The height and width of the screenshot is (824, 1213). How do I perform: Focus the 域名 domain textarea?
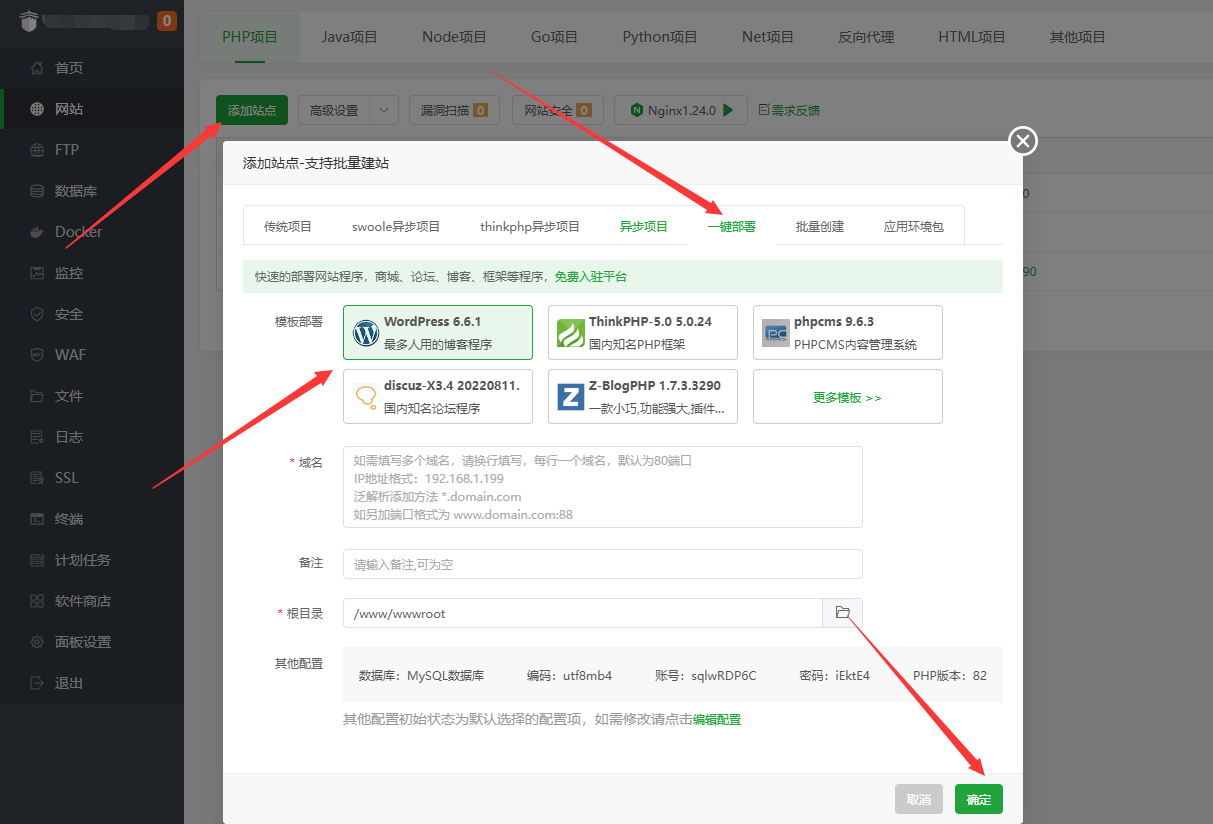[x=603, y=487]
